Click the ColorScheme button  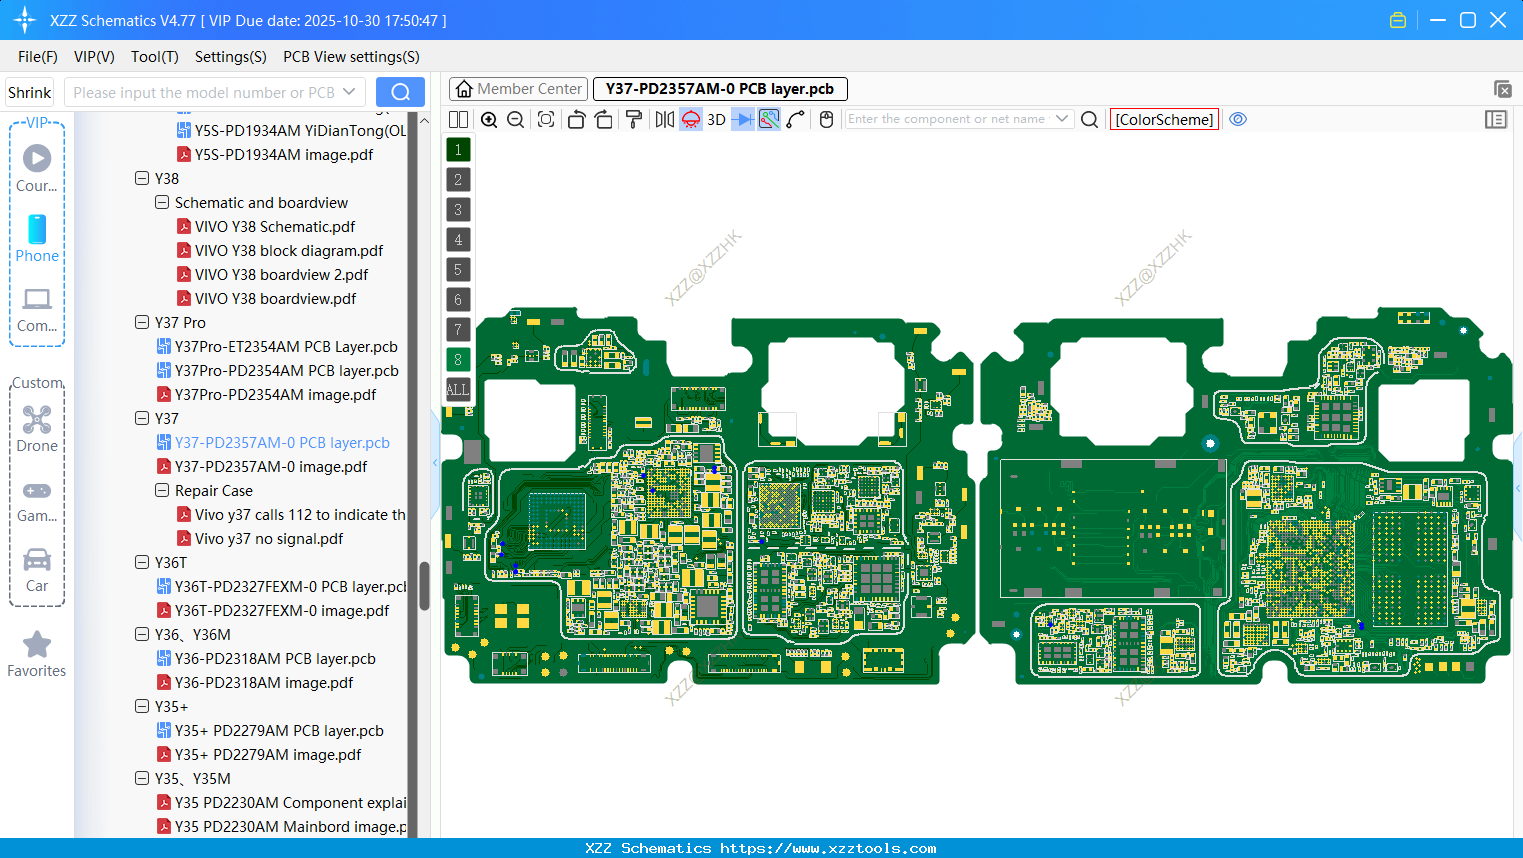[x=1163, y=119]
